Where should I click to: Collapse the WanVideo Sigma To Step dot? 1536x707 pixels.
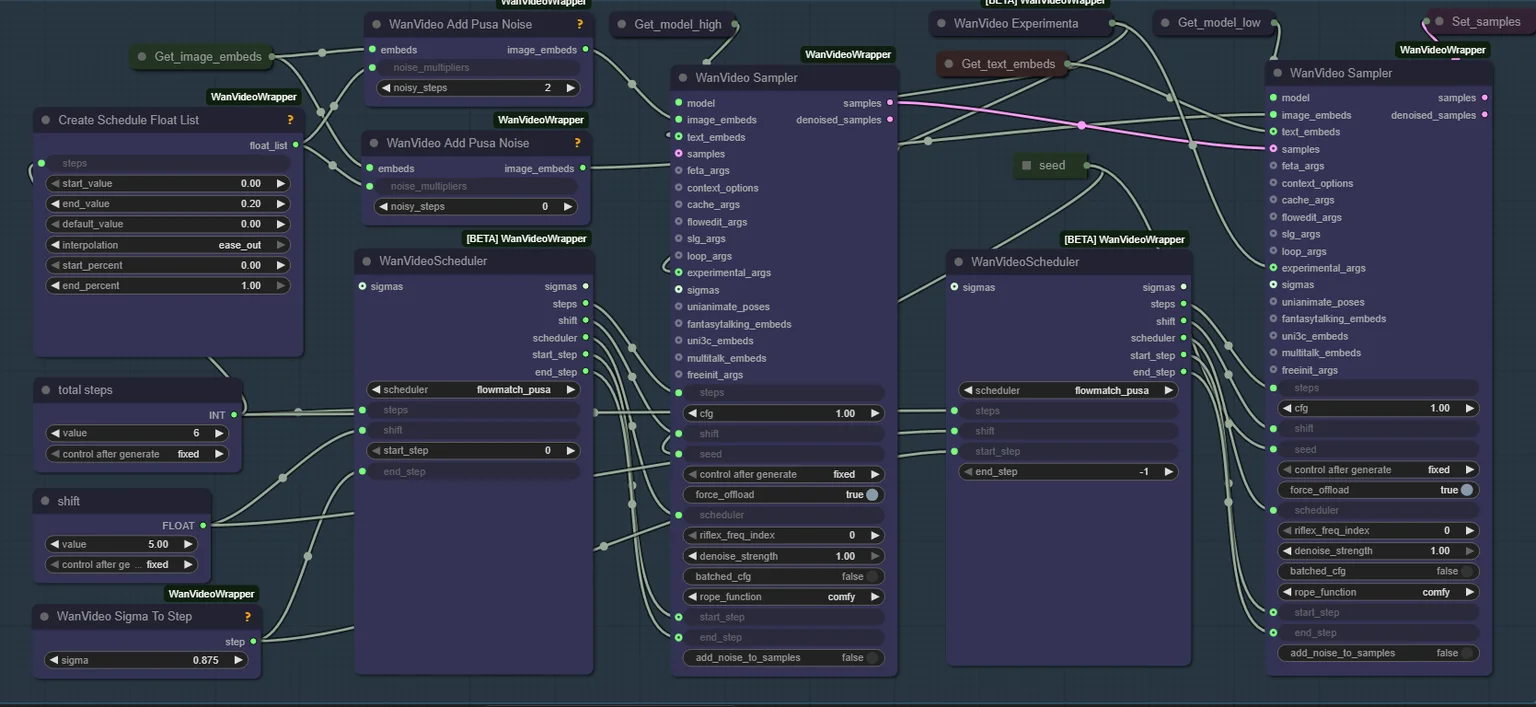pos(45,617)
